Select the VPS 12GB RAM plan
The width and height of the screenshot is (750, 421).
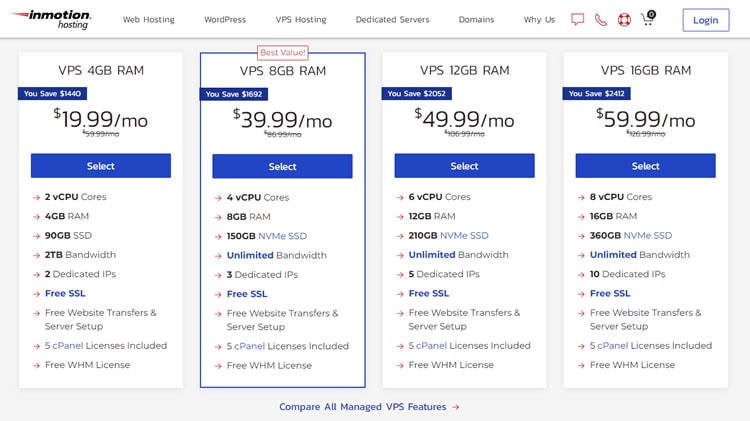tap(464, 166)
